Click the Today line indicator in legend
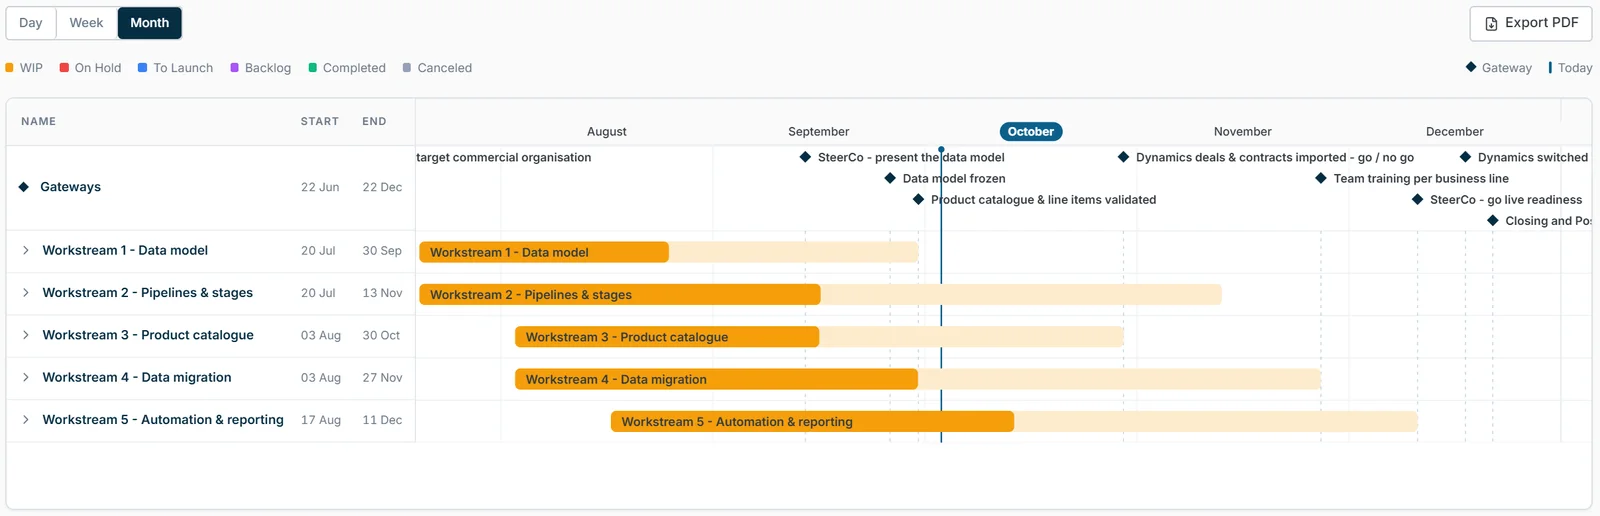 [1550, 67]
